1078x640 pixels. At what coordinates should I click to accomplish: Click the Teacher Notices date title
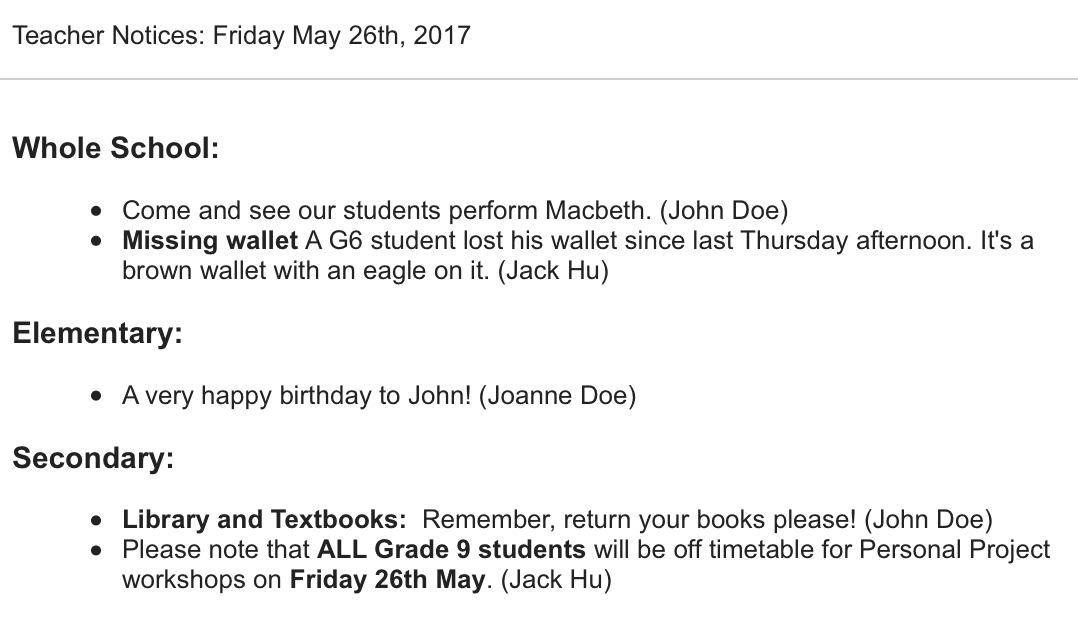241,35
